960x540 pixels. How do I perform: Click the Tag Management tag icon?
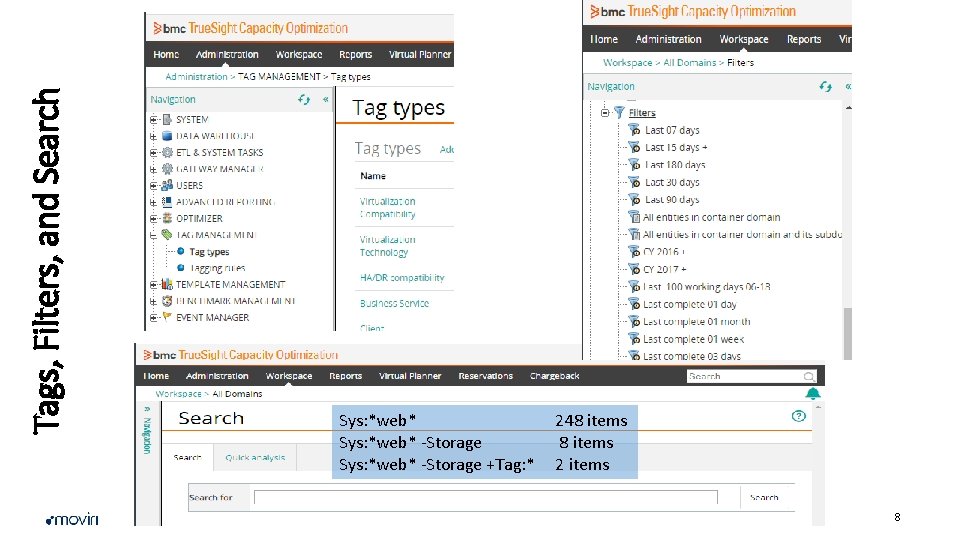(167, 234)
